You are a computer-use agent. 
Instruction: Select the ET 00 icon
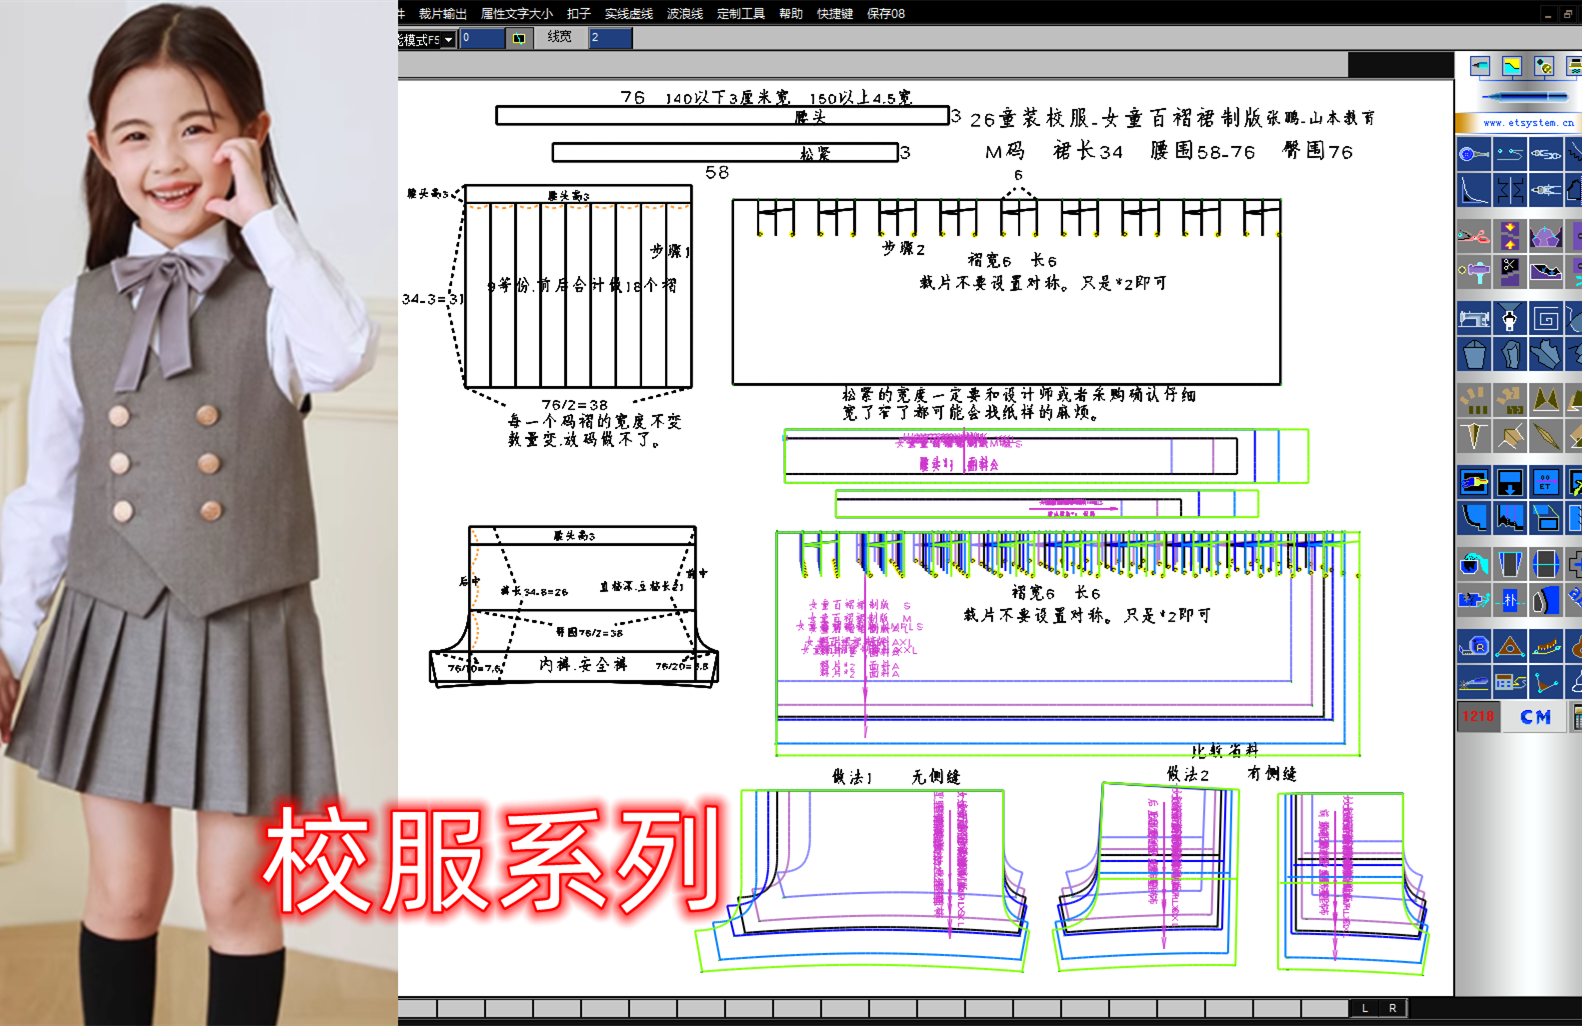(1546, 483)
